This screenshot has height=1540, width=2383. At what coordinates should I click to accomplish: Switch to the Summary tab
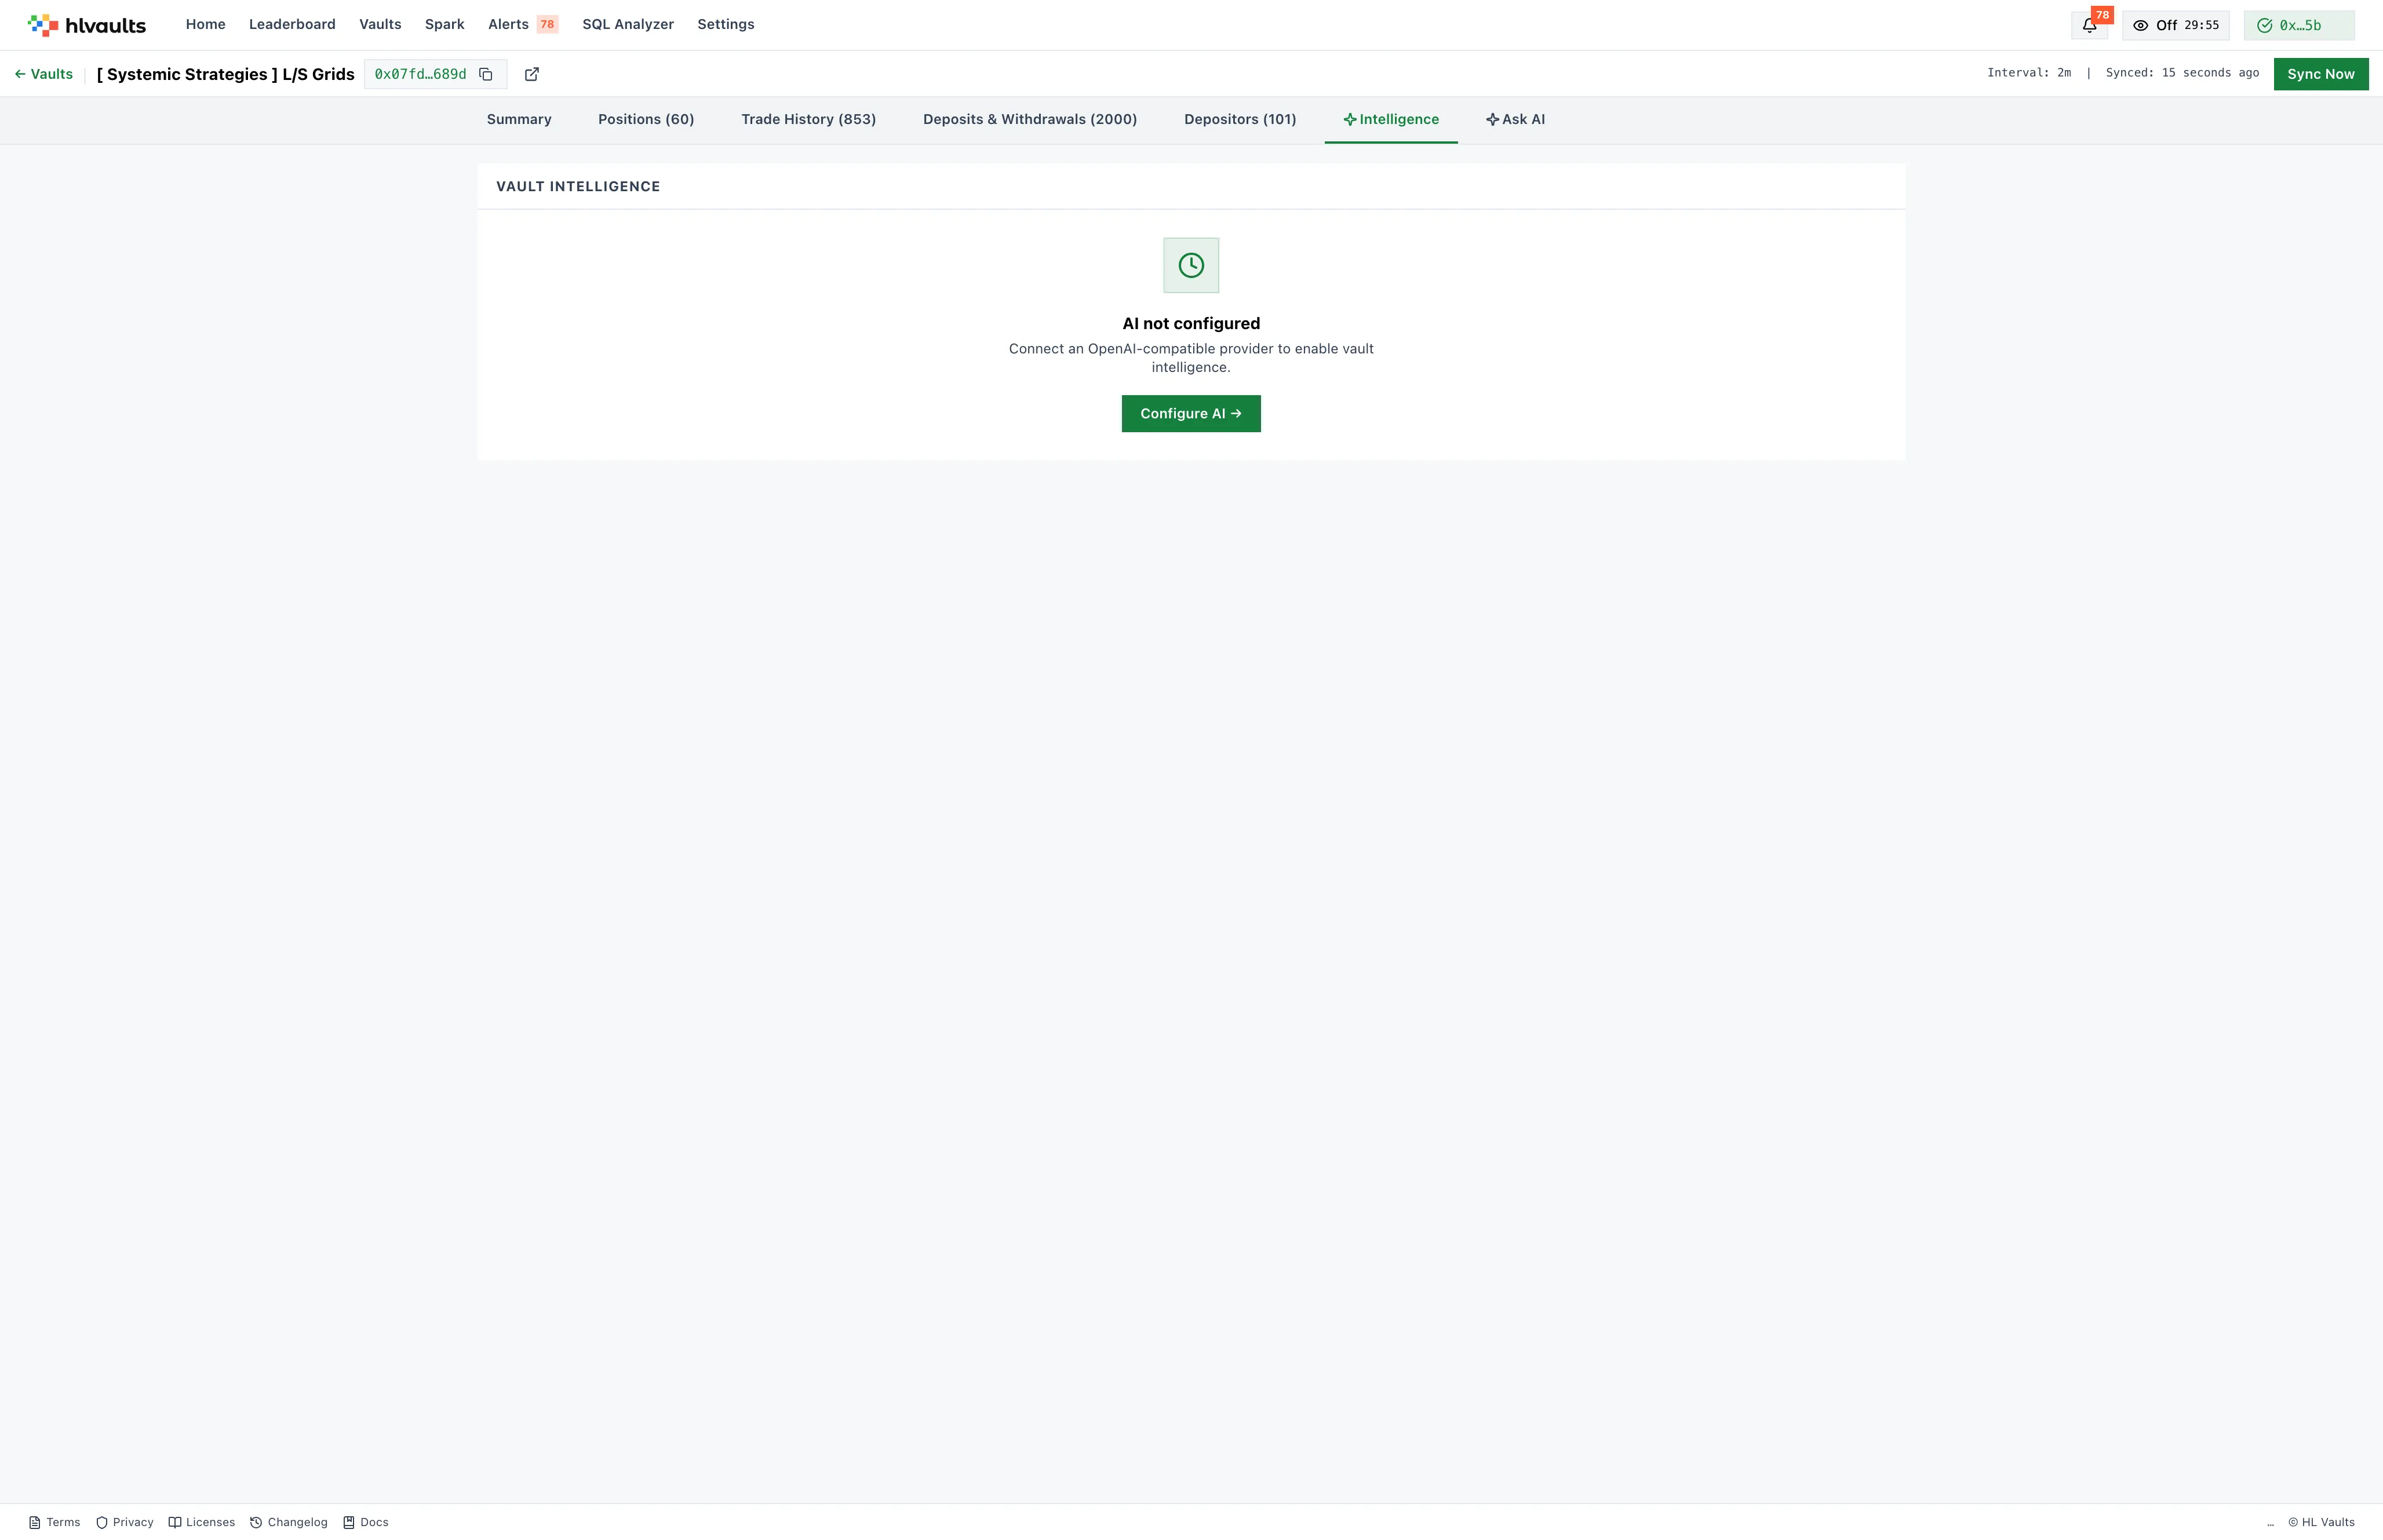click(519, 120)
